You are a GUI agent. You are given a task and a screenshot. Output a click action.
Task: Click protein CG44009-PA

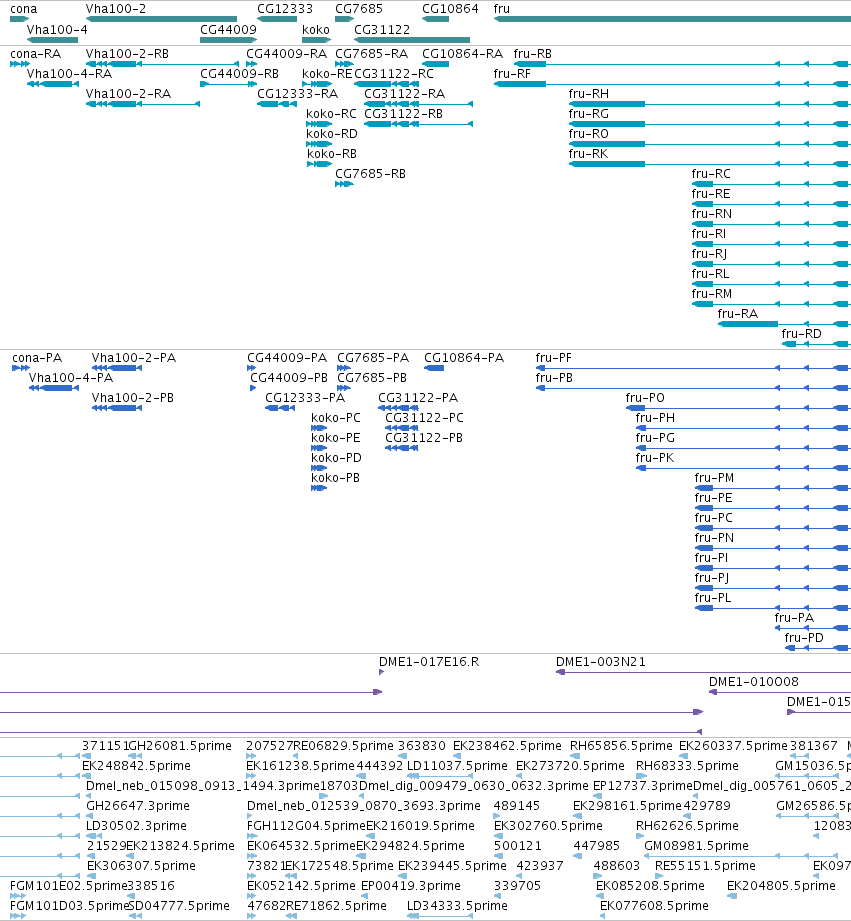click(287, 358)
